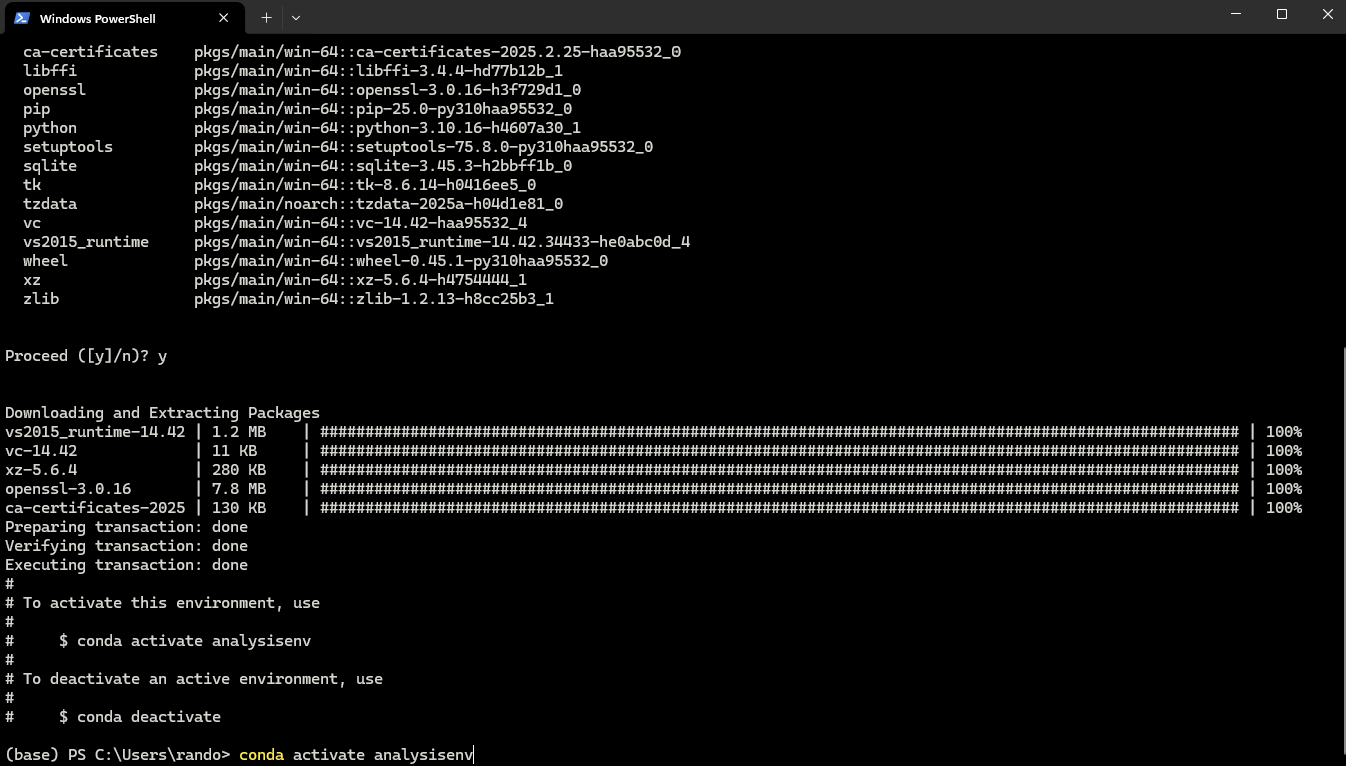Click the 100% label for ca-certificates-2025
The width and height of the screenshot is (1346, 766).
[1283, 508]
